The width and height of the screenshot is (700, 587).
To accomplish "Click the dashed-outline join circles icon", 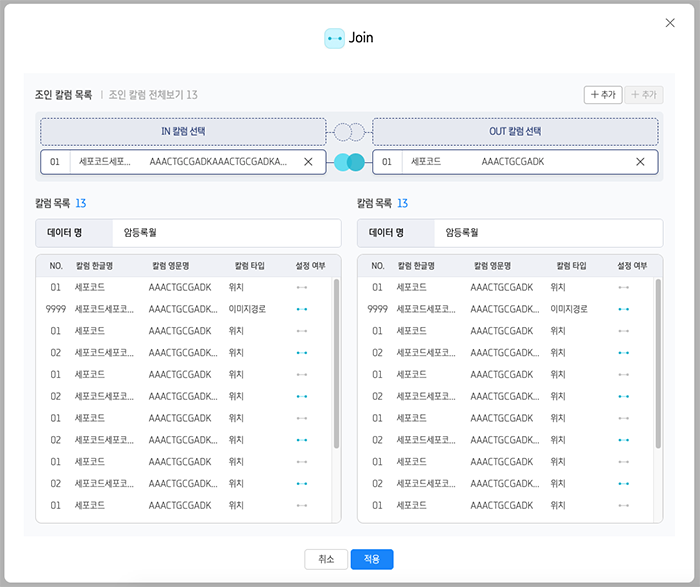I will pyautogui.click(x=349, y=131).
